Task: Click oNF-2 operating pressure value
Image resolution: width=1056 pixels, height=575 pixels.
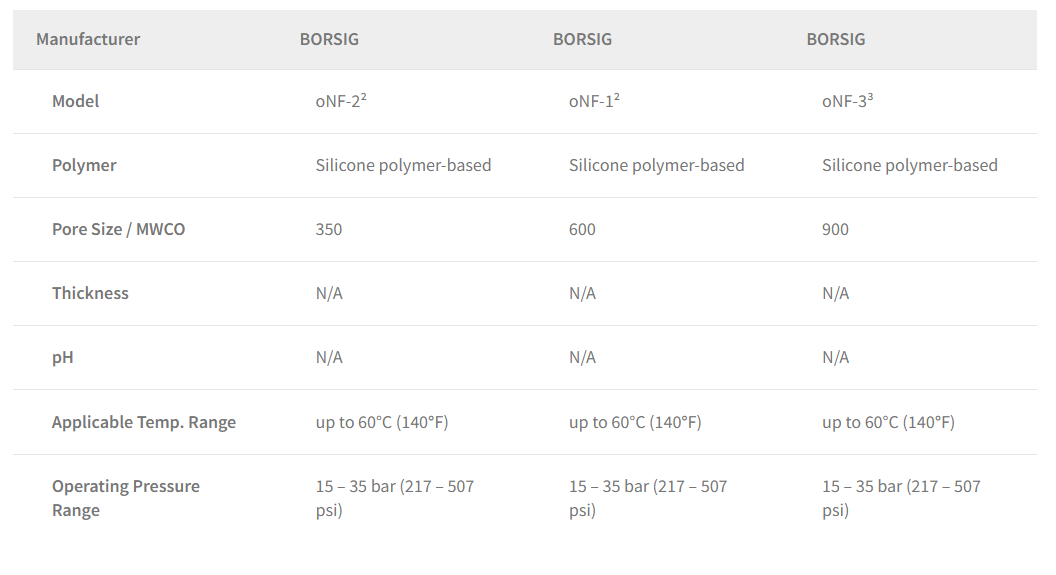Action: click(395, 498)
